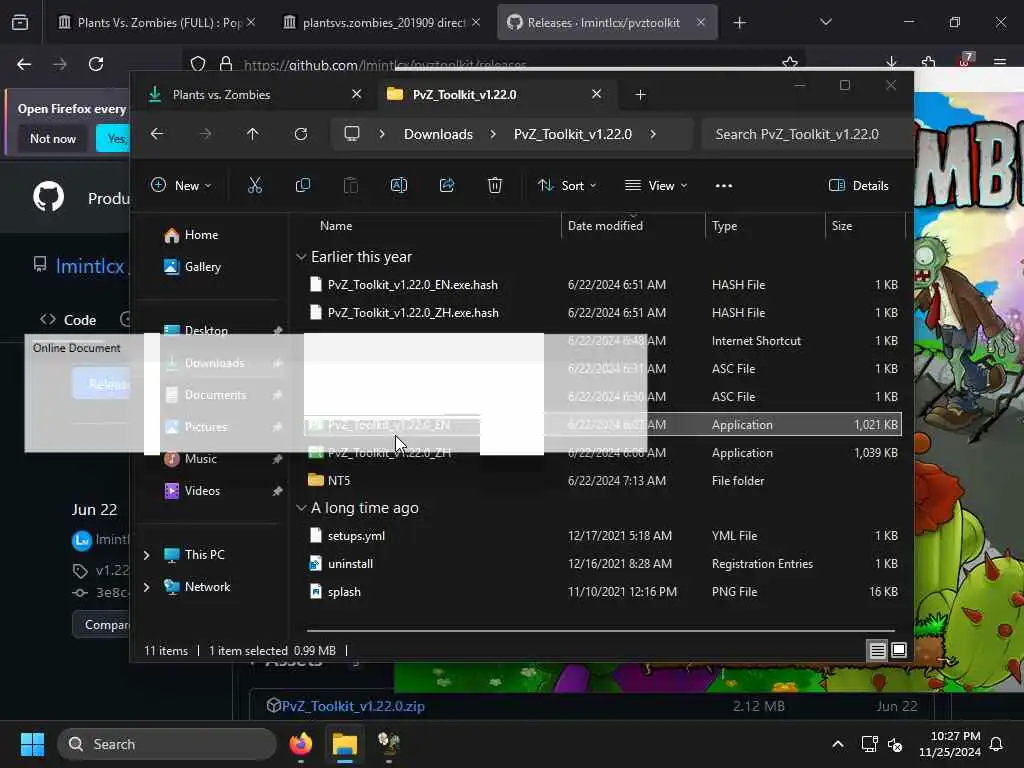Open File Explorer from the taskbar
This screenshot has height=768, width=1024.
[x=344, y=744]
